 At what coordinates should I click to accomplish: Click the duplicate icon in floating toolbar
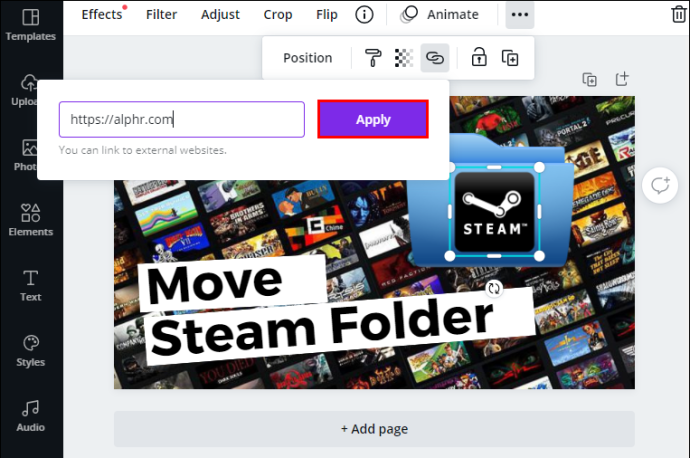pos(510,58)
